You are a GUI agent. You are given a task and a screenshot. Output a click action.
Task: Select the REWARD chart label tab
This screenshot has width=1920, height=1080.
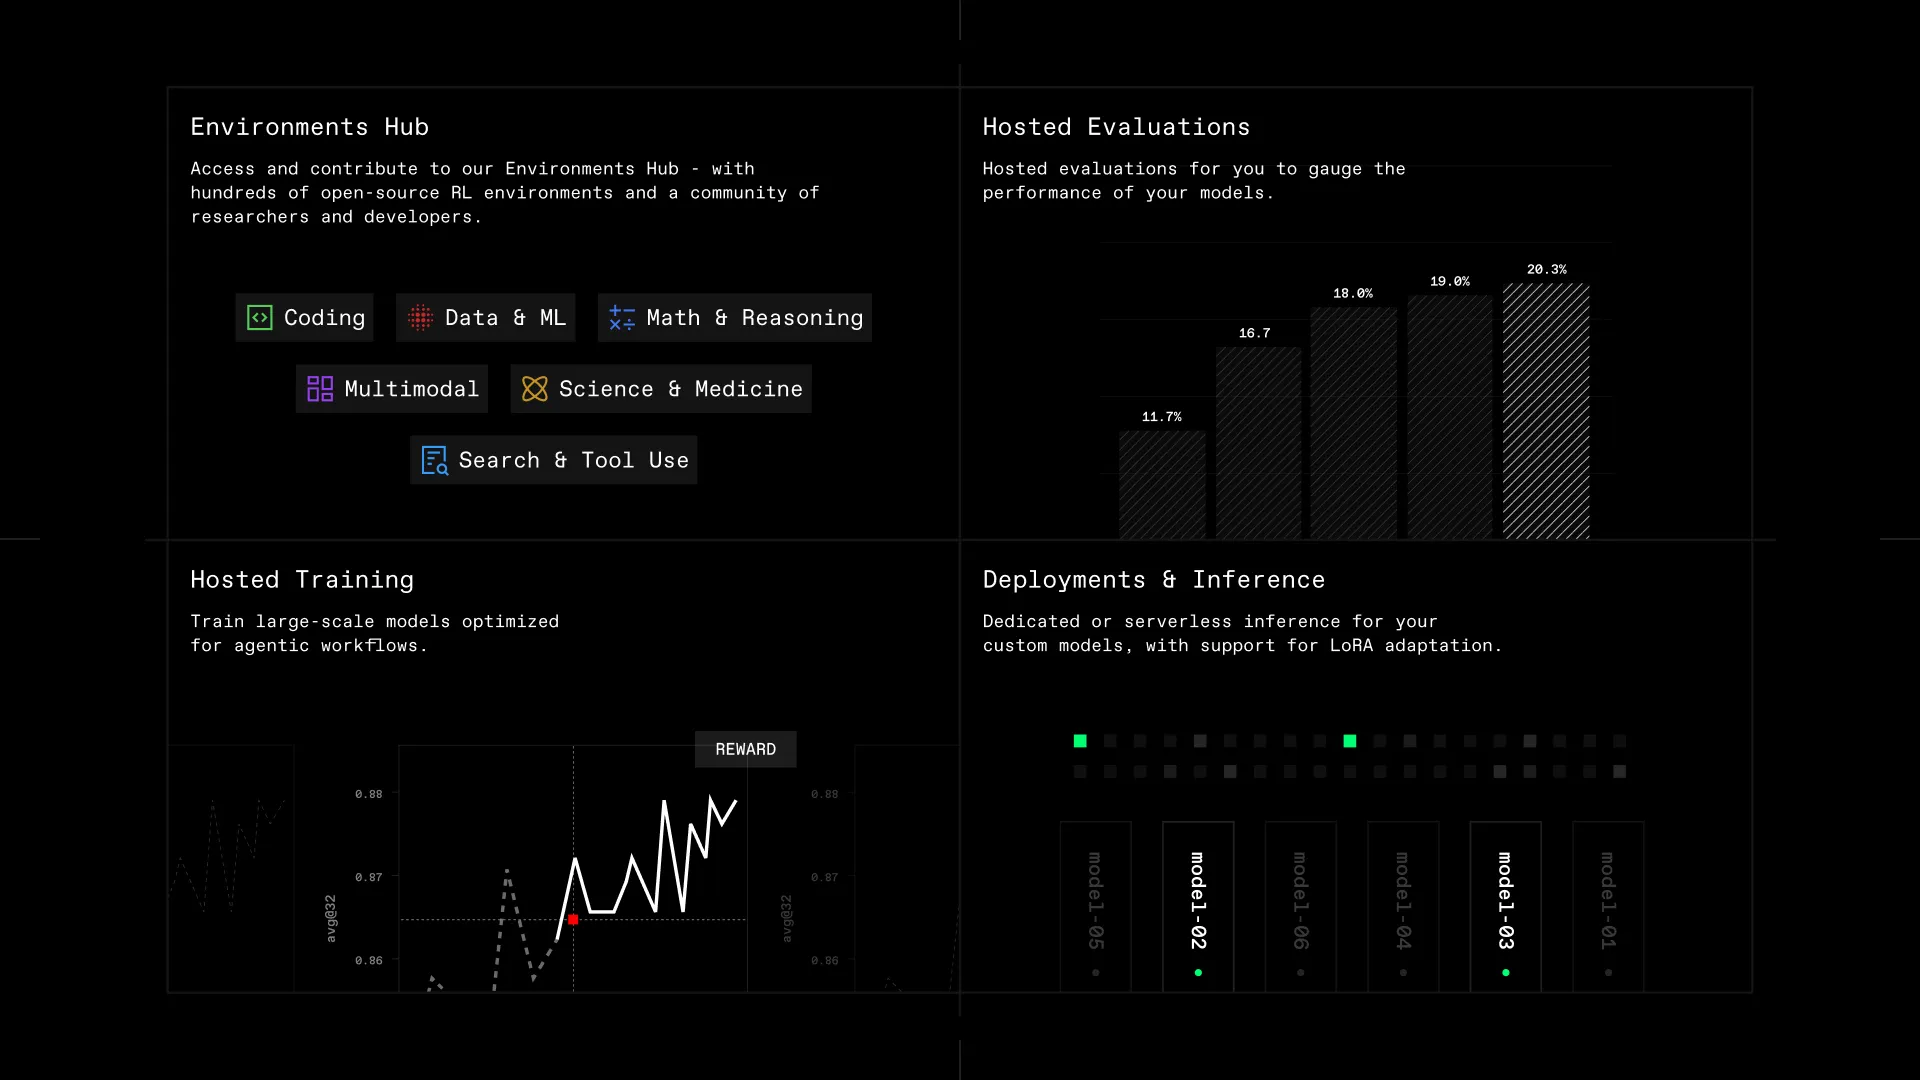click(x=745, y=749)
